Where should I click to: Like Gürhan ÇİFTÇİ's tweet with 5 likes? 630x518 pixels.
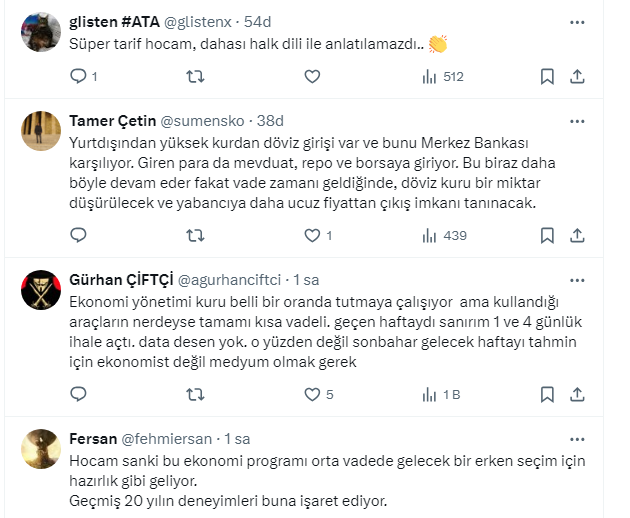pyautogui.click(x=312, y=395)
